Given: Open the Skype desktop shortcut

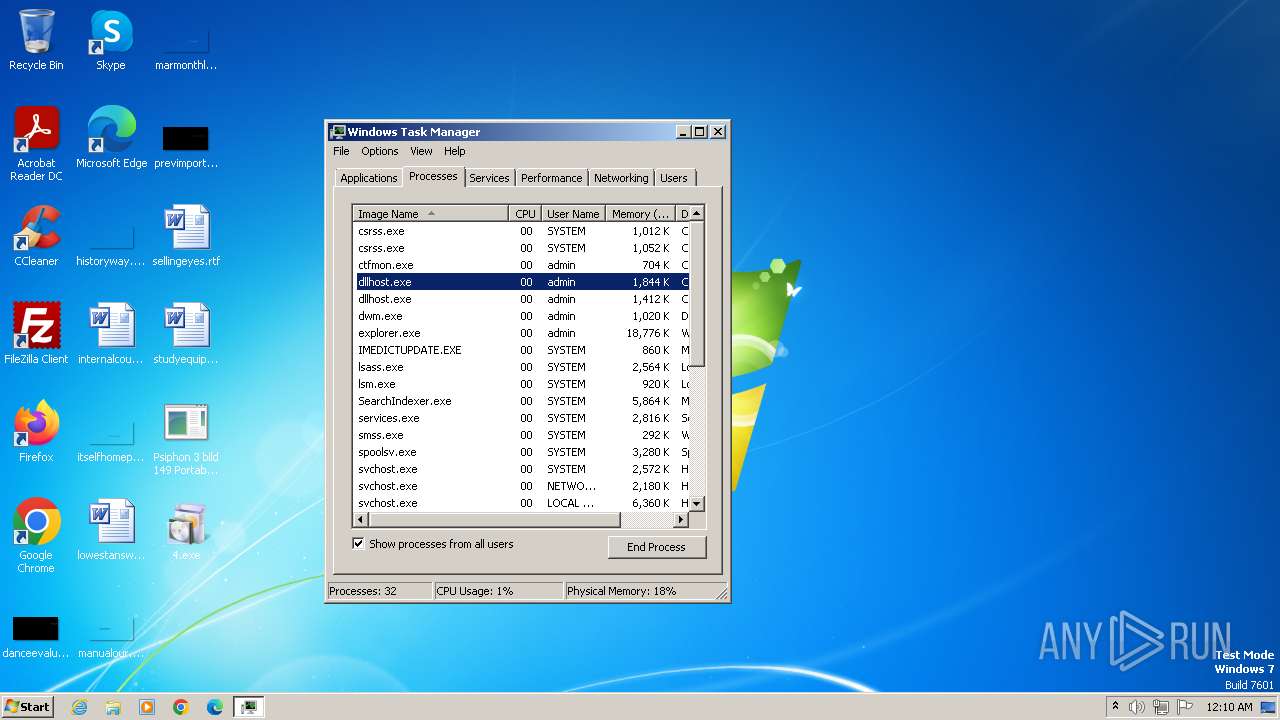Looking at the screenshot, I should tap(110, 40).
